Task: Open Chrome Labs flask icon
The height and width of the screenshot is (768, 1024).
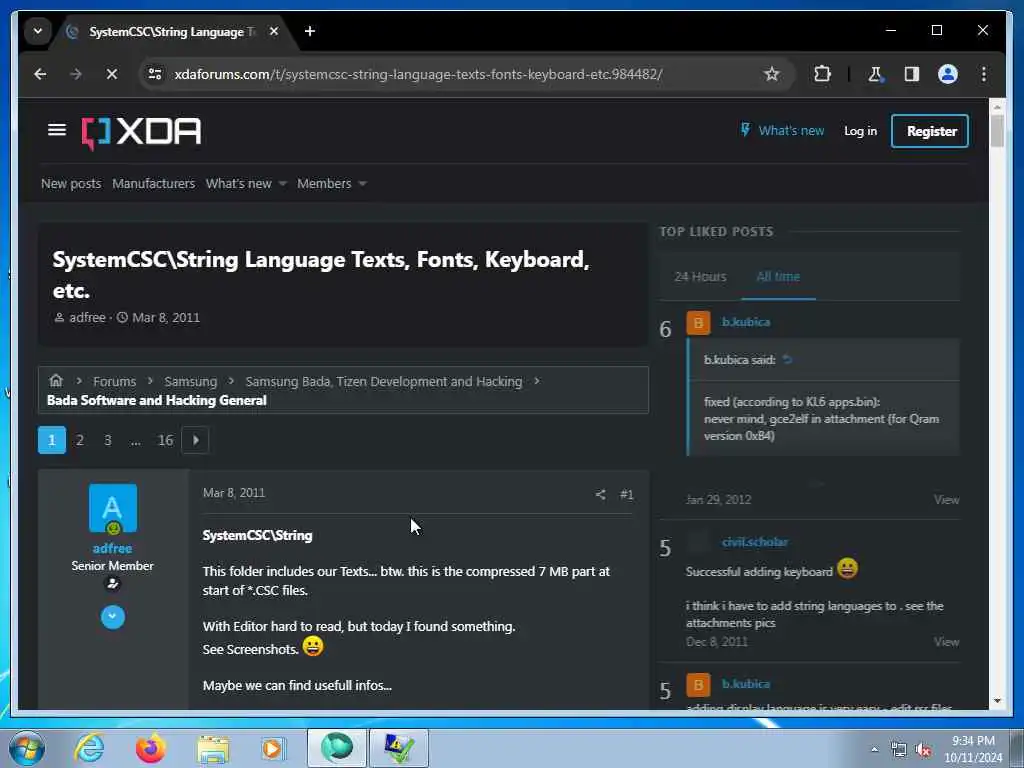Action: pos(875,74)
